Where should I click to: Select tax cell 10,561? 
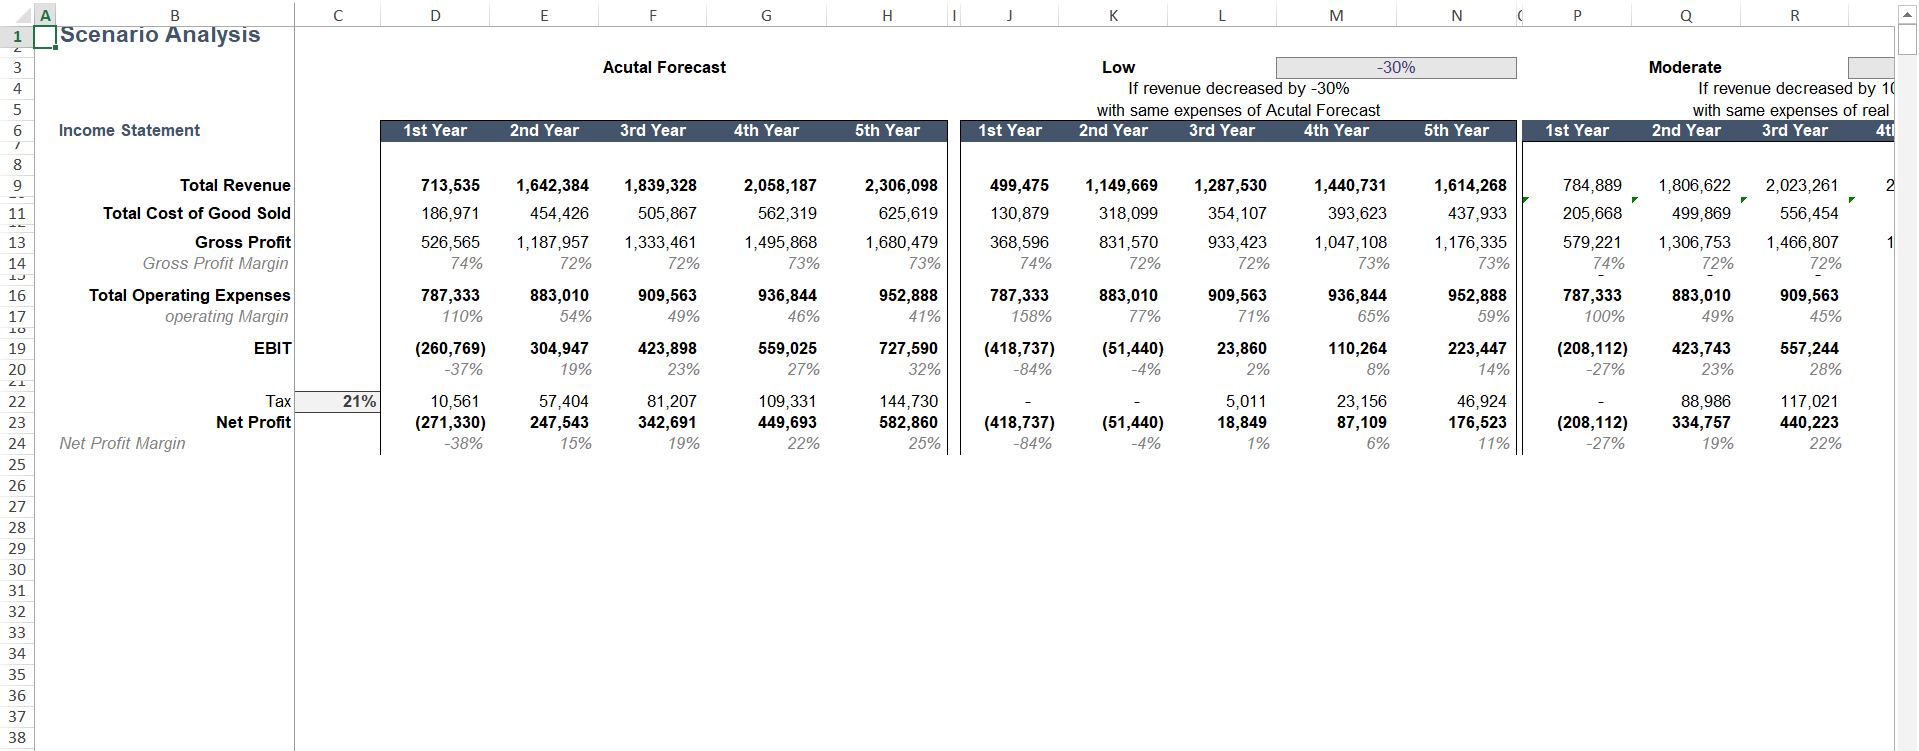click(x=454, y=401)
